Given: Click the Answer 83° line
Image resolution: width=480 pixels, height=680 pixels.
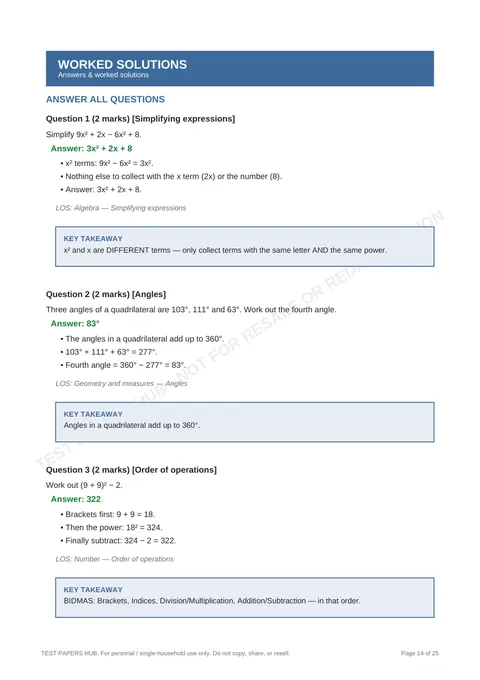Looking at the screenshot, I should 75,324.
